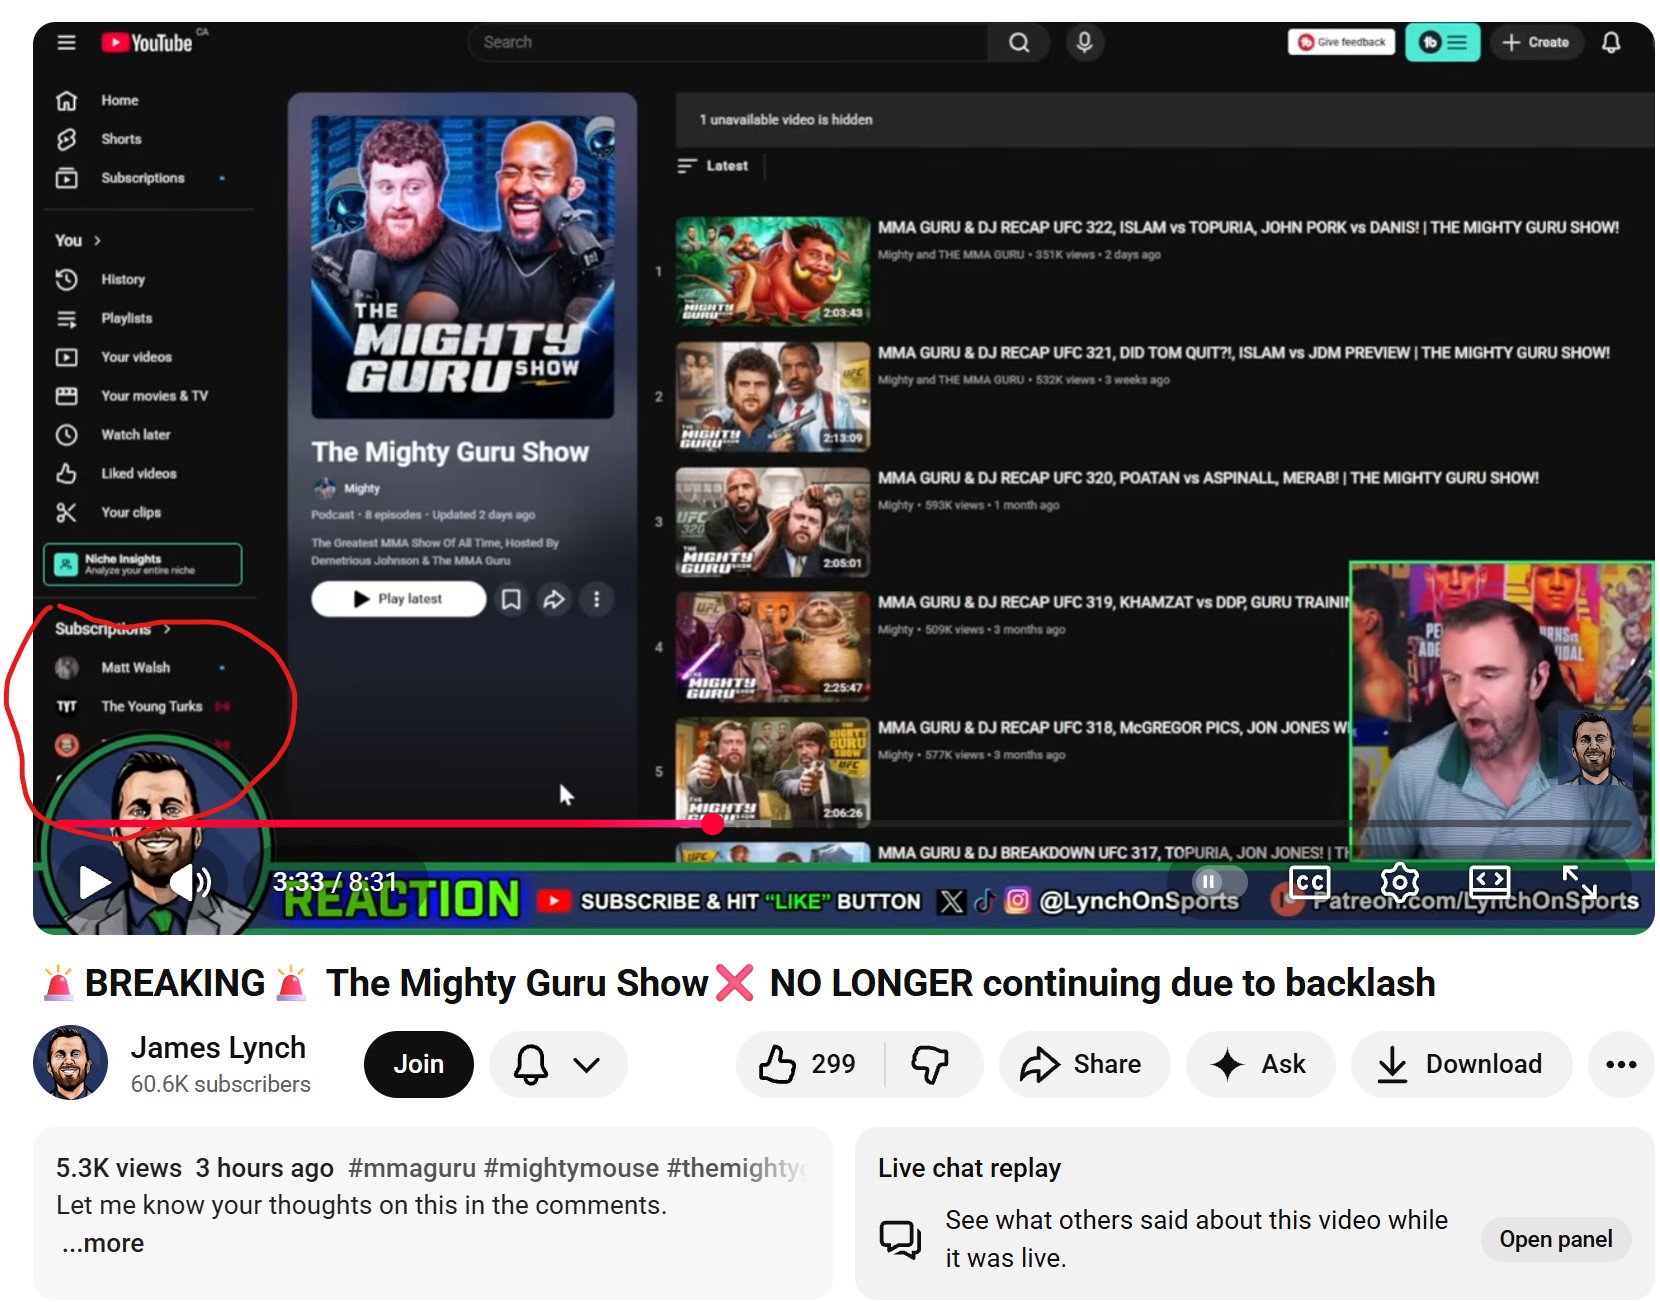Viewport: 1660px width, 1302px height.
Task: Click the red scrubber handle on the progress bar
Action: pos(712,823)
